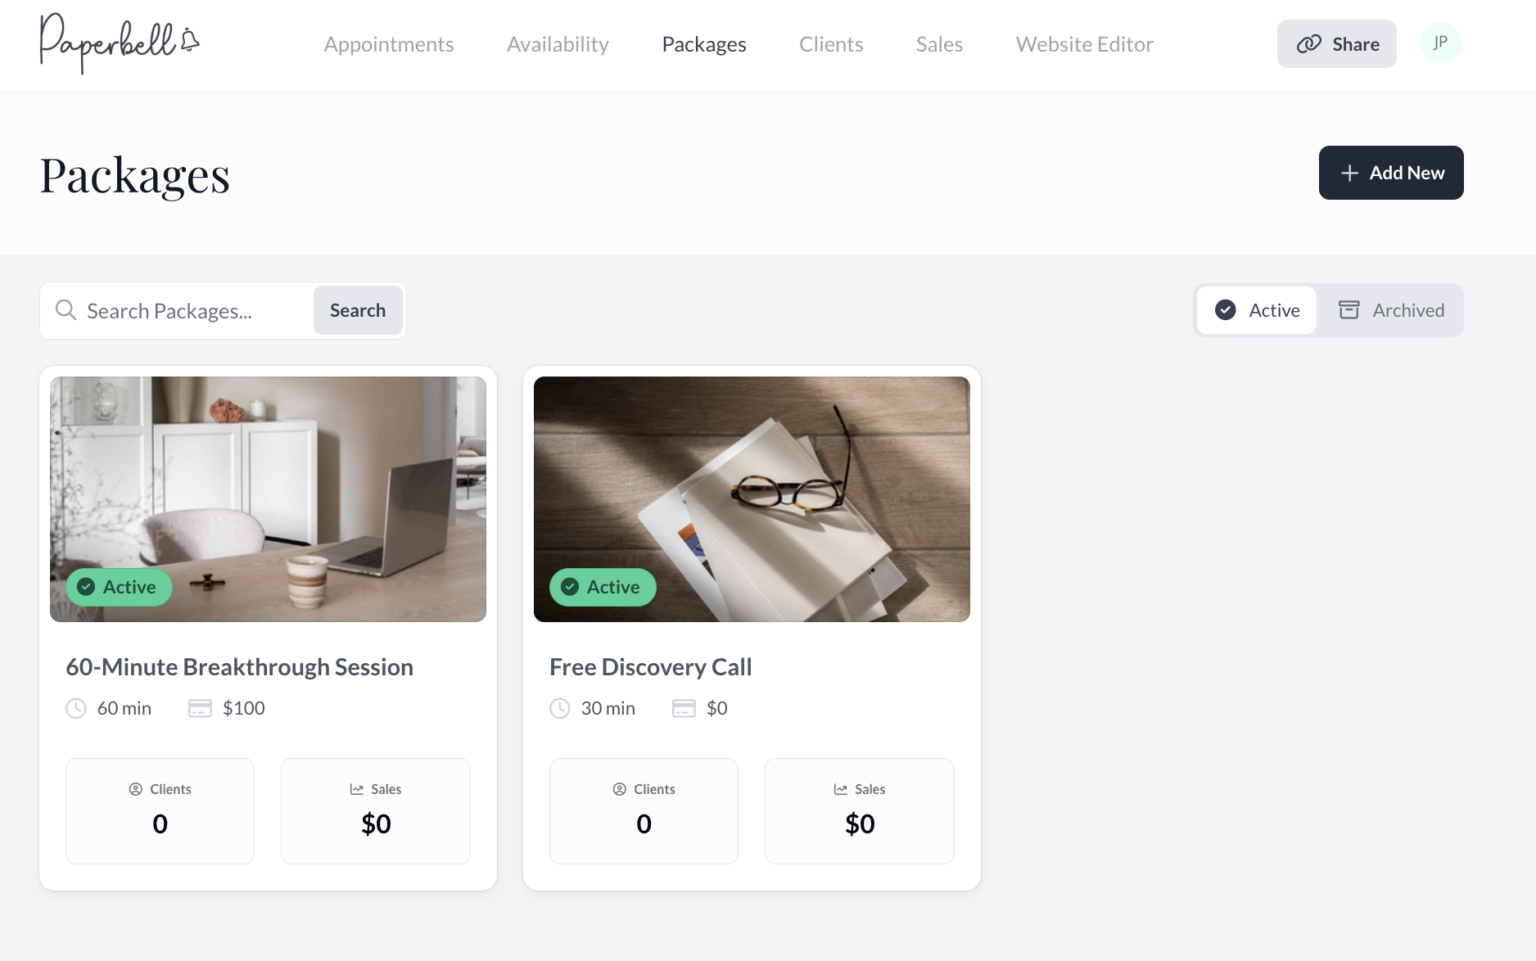This screenshot has height=961, width=1536.
Task: Click the clock icon beside 60 min
Action: tap(76, 708)
